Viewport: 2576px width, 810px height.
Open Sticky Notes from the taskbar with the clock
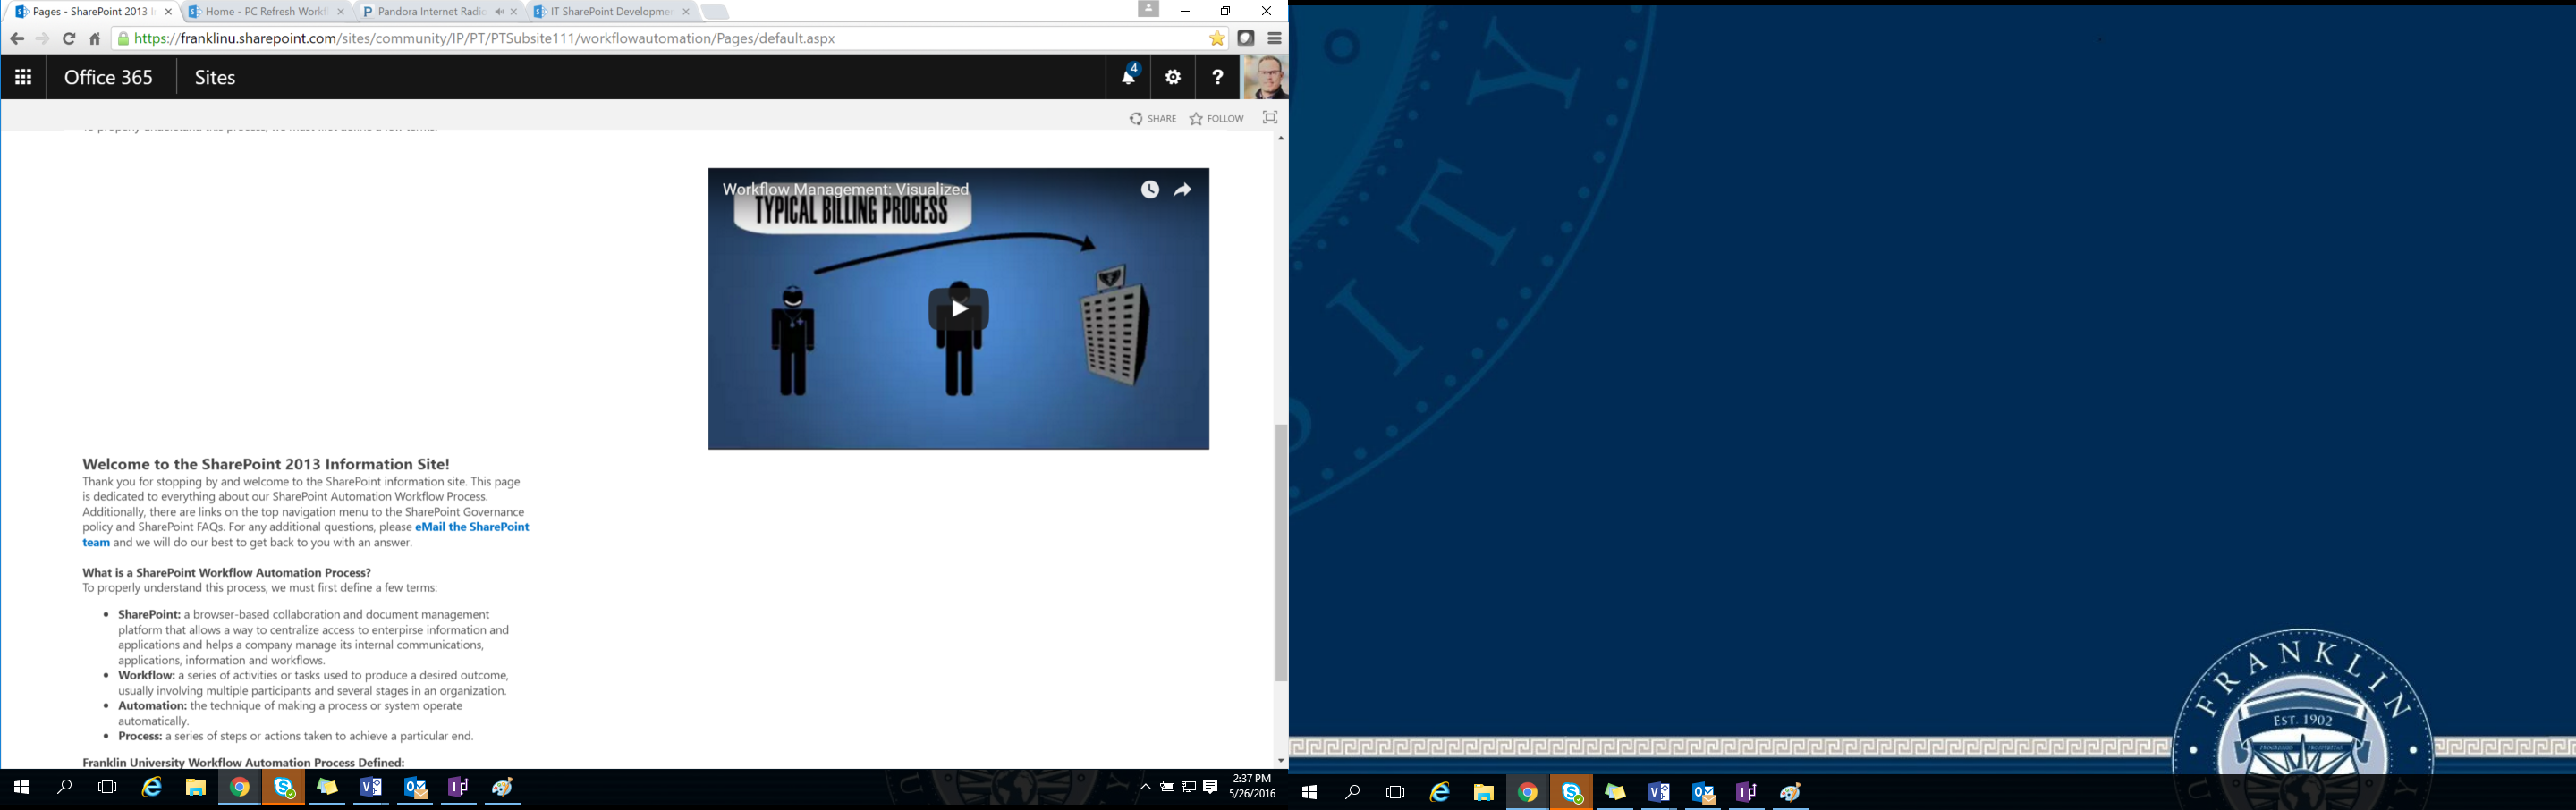[328, 788]
